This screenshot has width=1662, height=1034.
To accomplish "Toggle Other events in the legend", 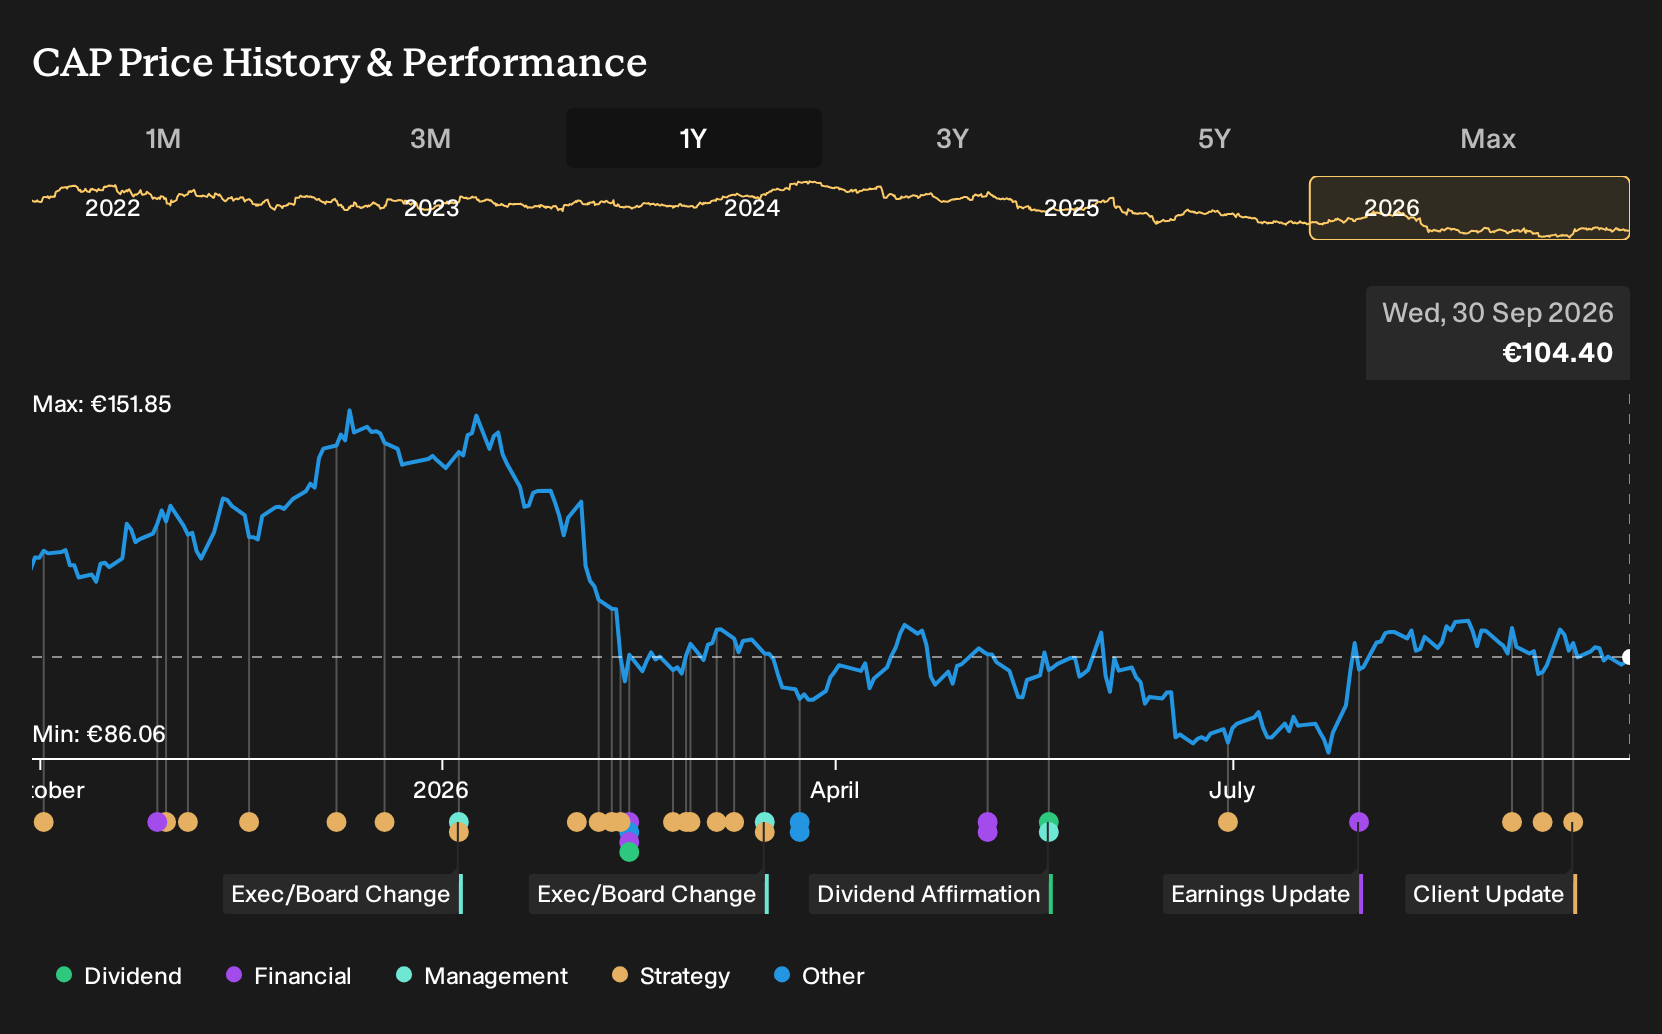I will point(819,976).
